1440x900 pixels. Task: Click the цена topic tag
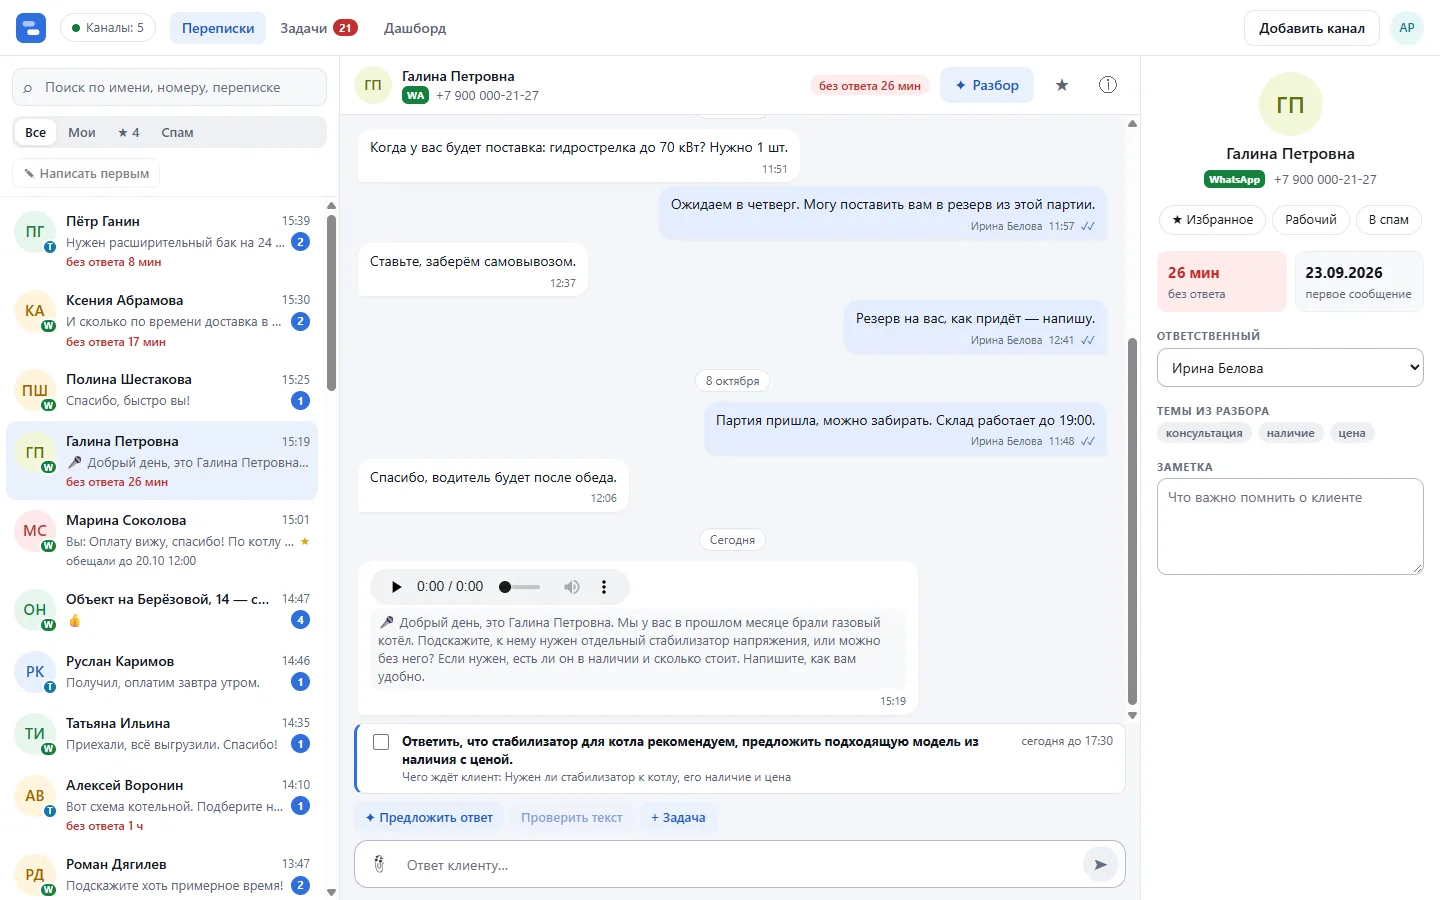[1352, 433]
